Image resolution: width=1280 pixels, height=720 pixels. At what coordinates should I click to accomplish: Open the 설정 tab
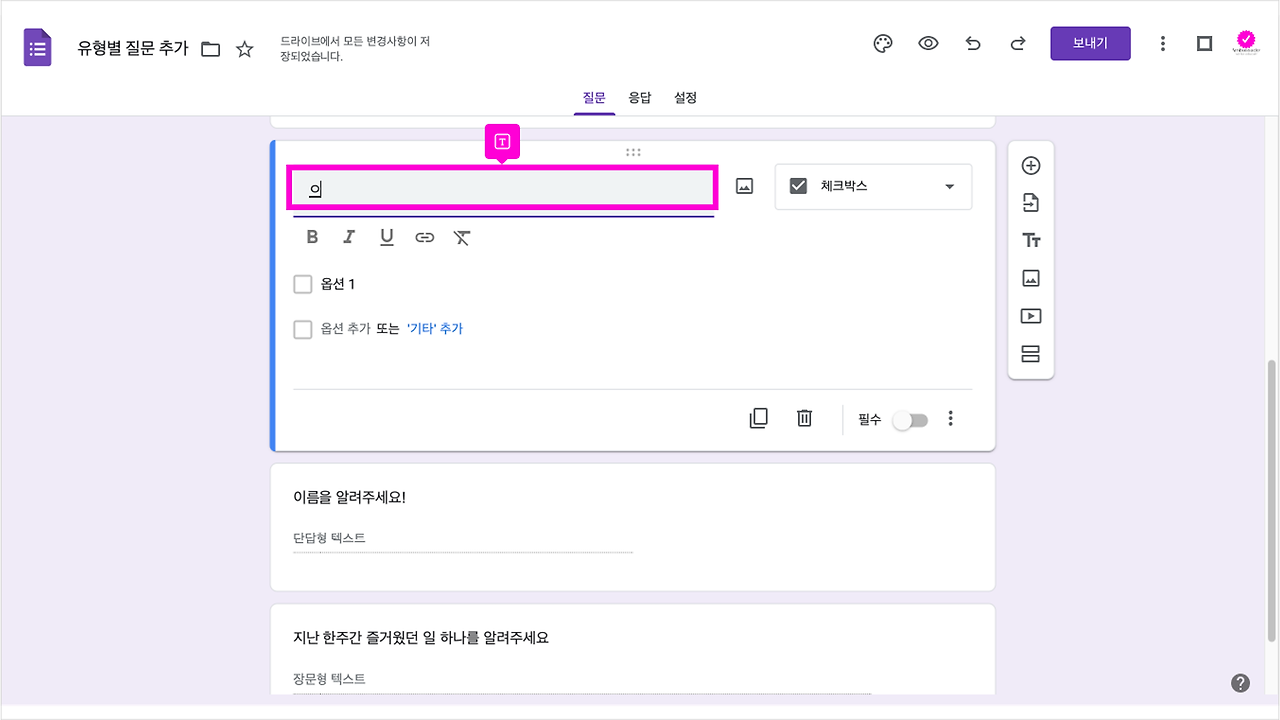(x=685, y=97)
